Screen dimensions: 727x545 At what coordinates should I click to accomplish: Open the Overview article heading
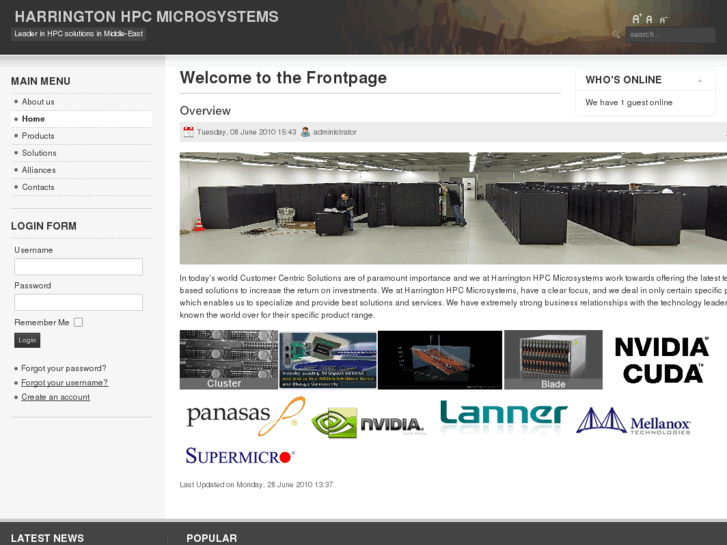click(x=205, y=111)
